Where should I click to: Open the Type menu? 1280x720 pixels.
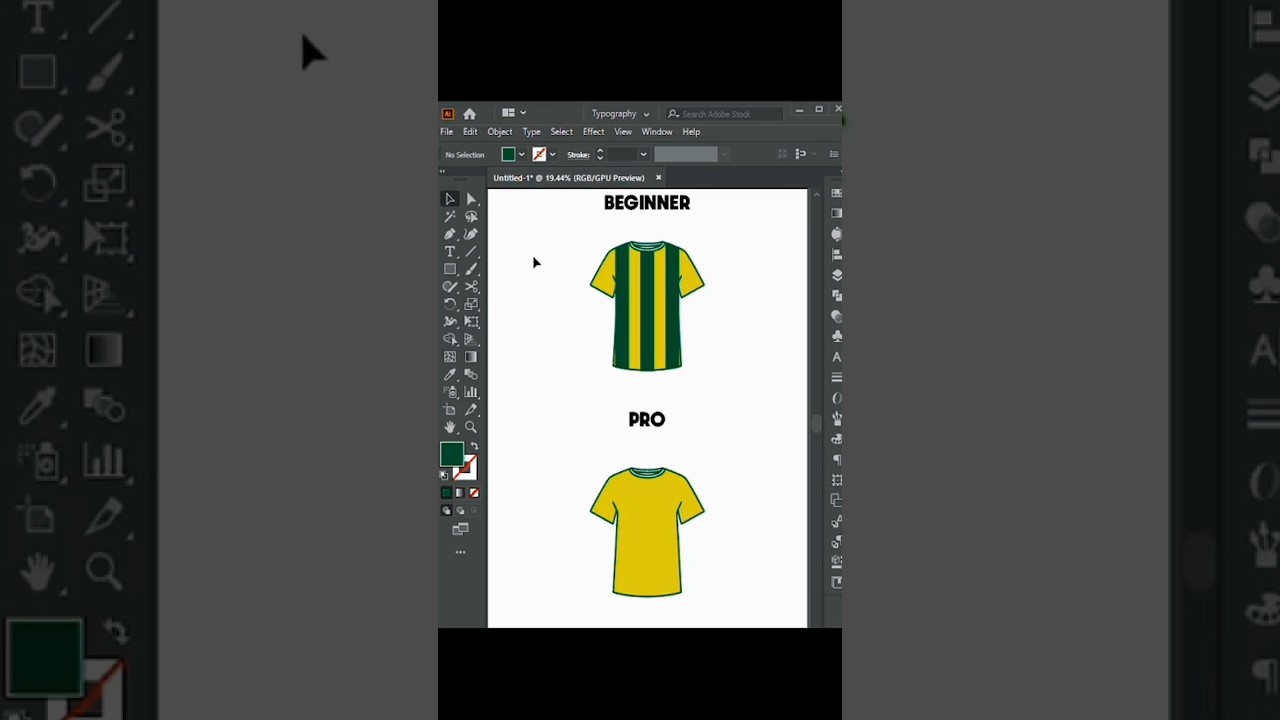[532, 132]
